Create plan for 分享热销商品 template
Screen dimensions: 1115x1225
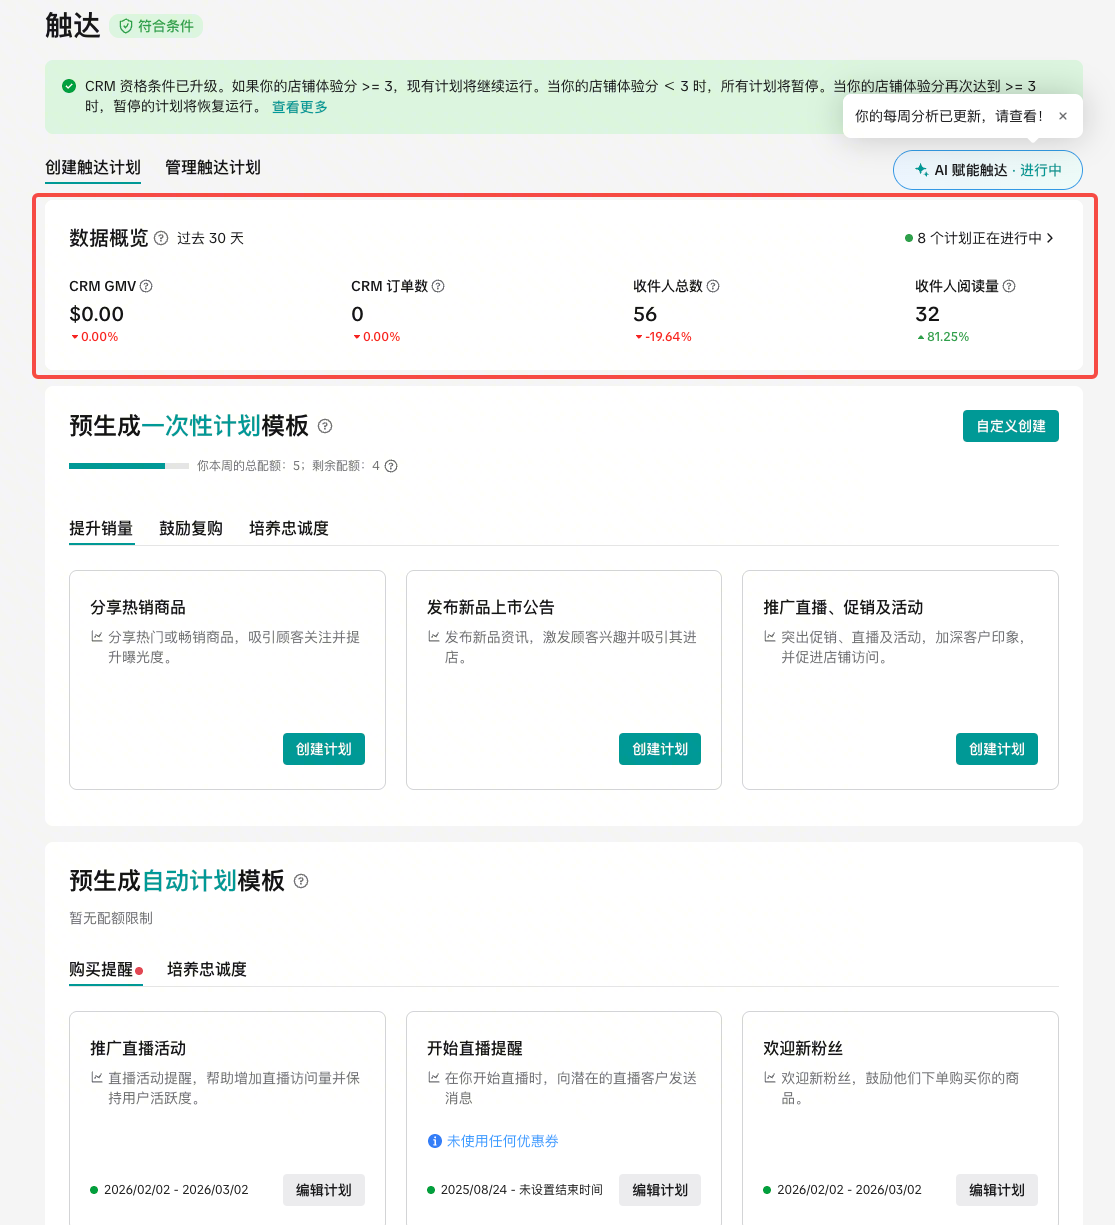click(x=323, y=749)
